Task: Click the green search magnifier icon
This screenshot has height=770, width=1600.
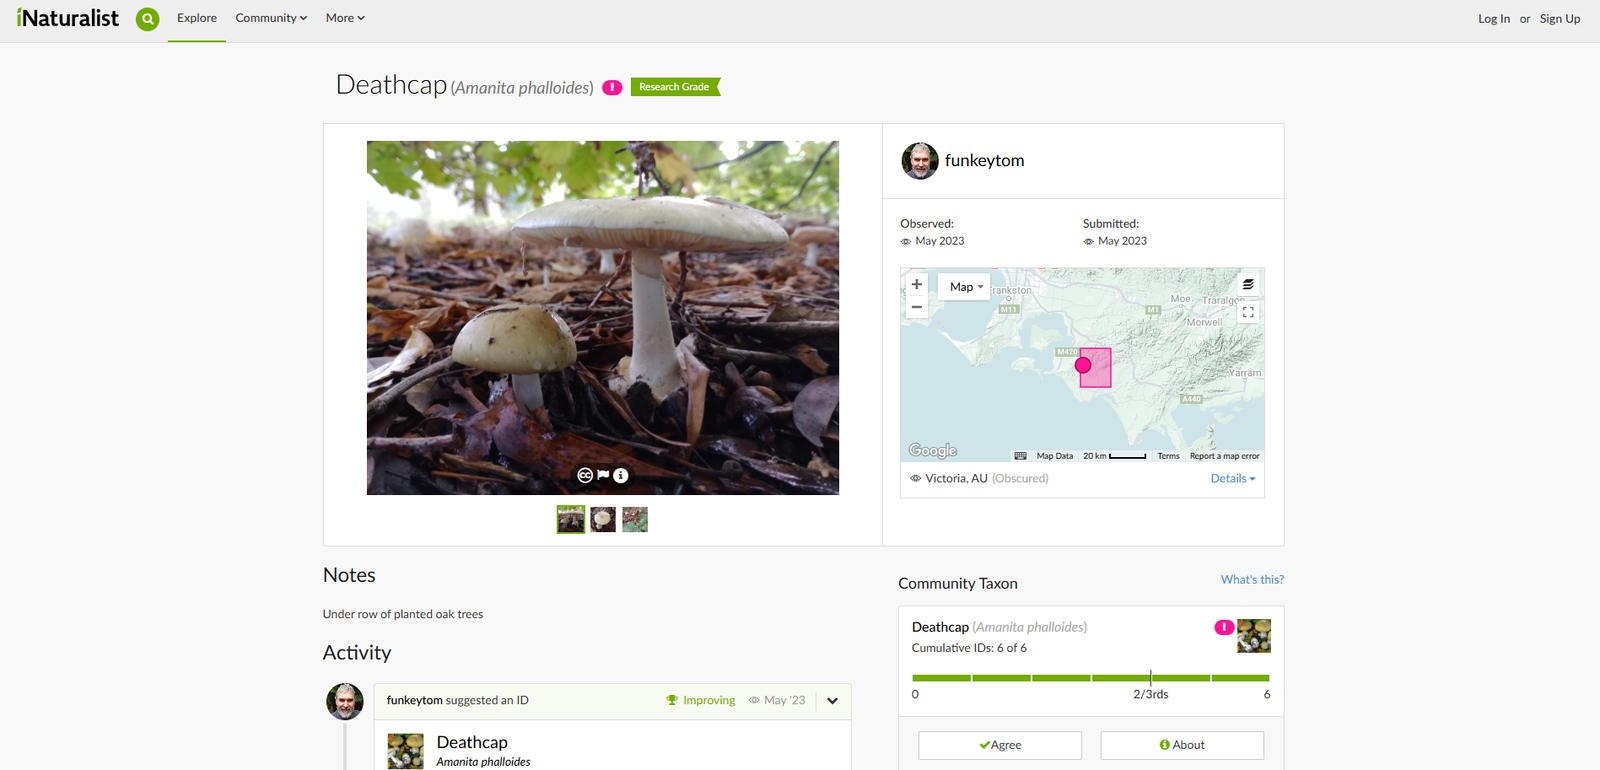Action: point(147,19)
